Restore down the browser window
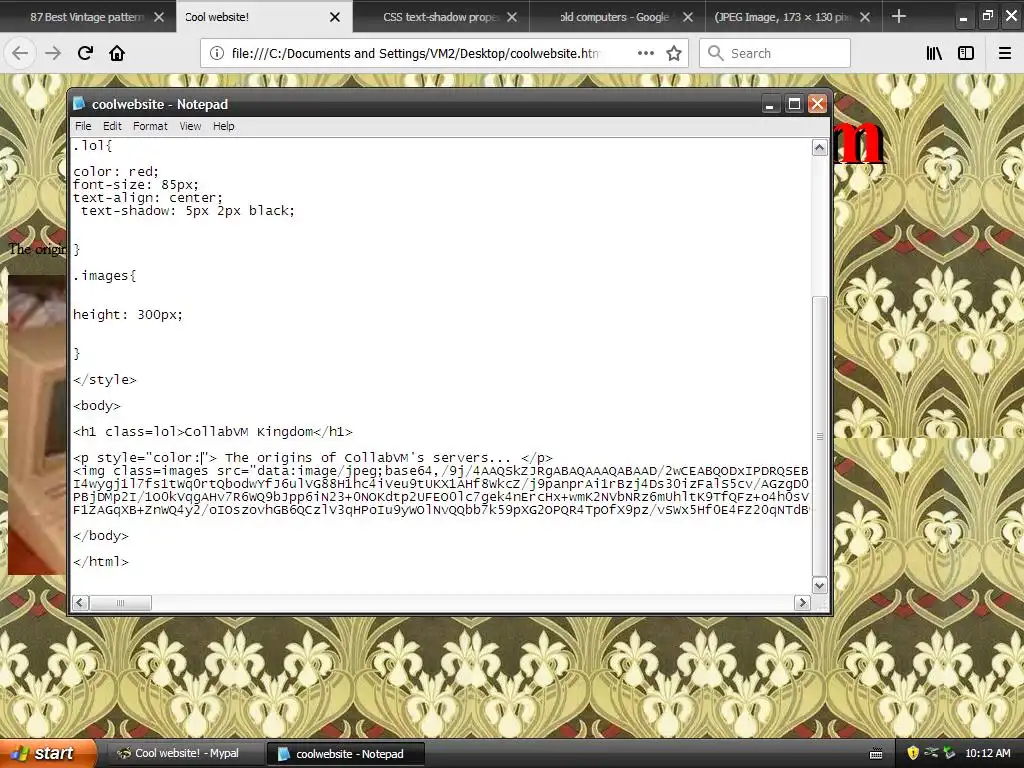This screenshot has width=1024, height=768. [987, 16]
